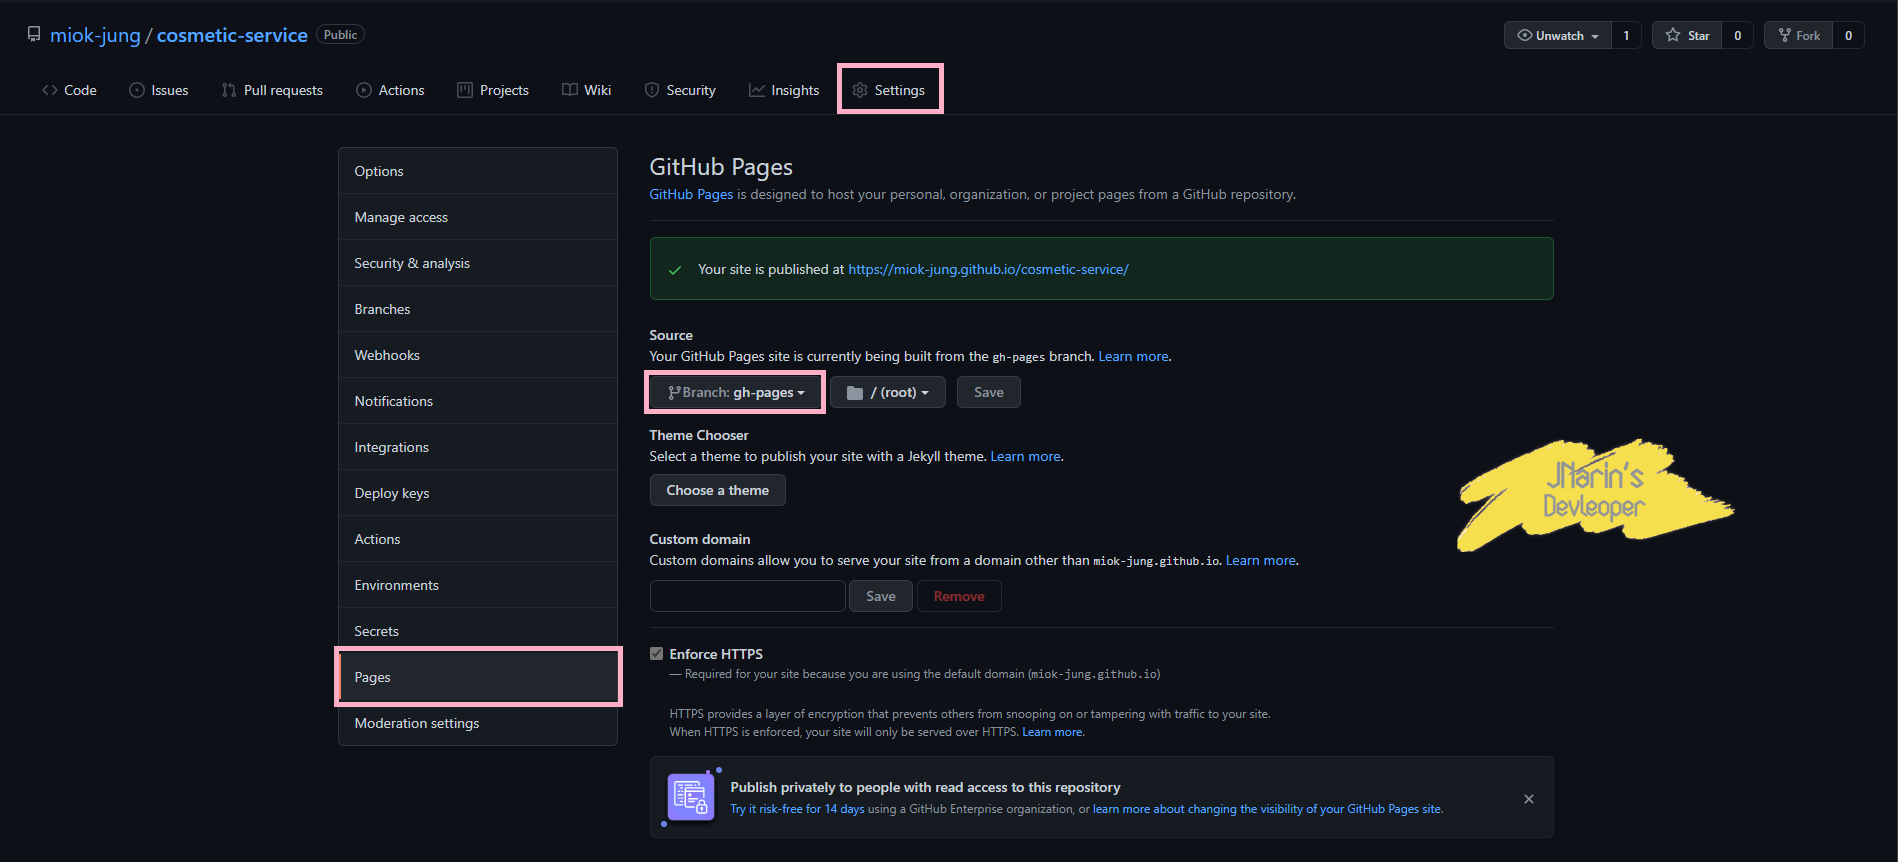
Task: Open the Wiki tab
Action: click(586, 90)
